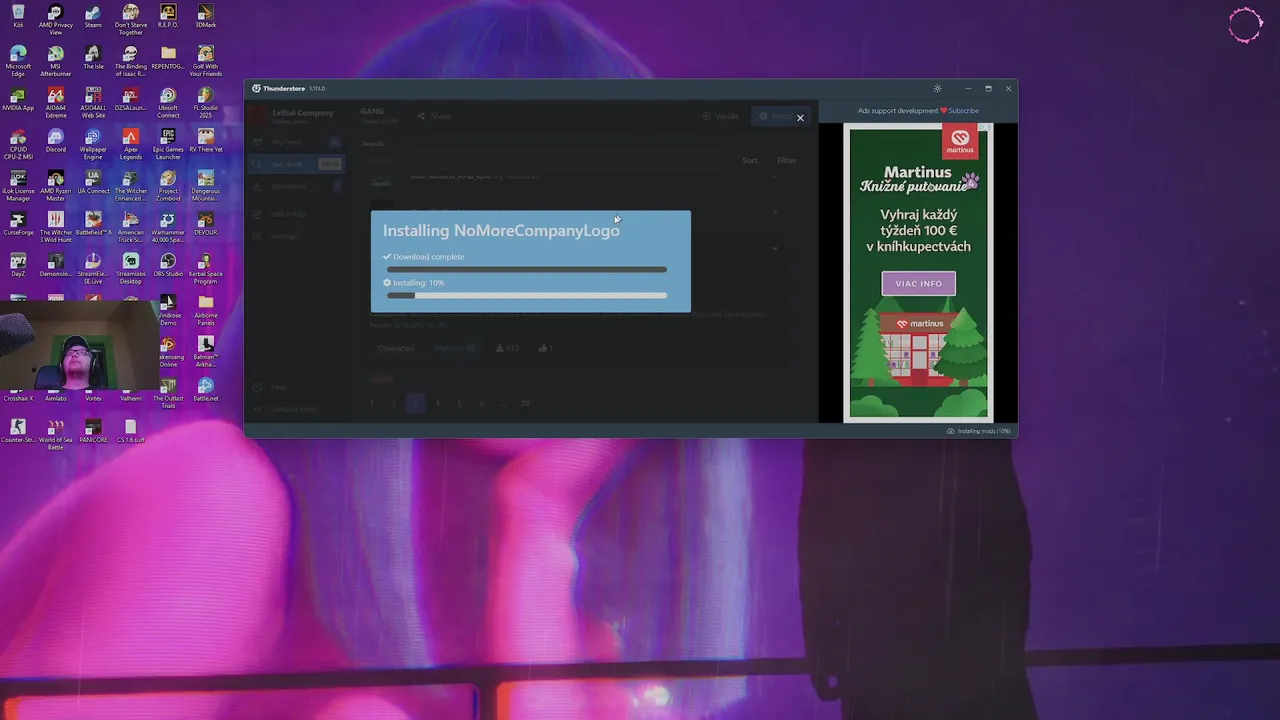Open the Discord desktop shortcut
This screenshot has height=720, width=1280.
[x=55, y=140]
